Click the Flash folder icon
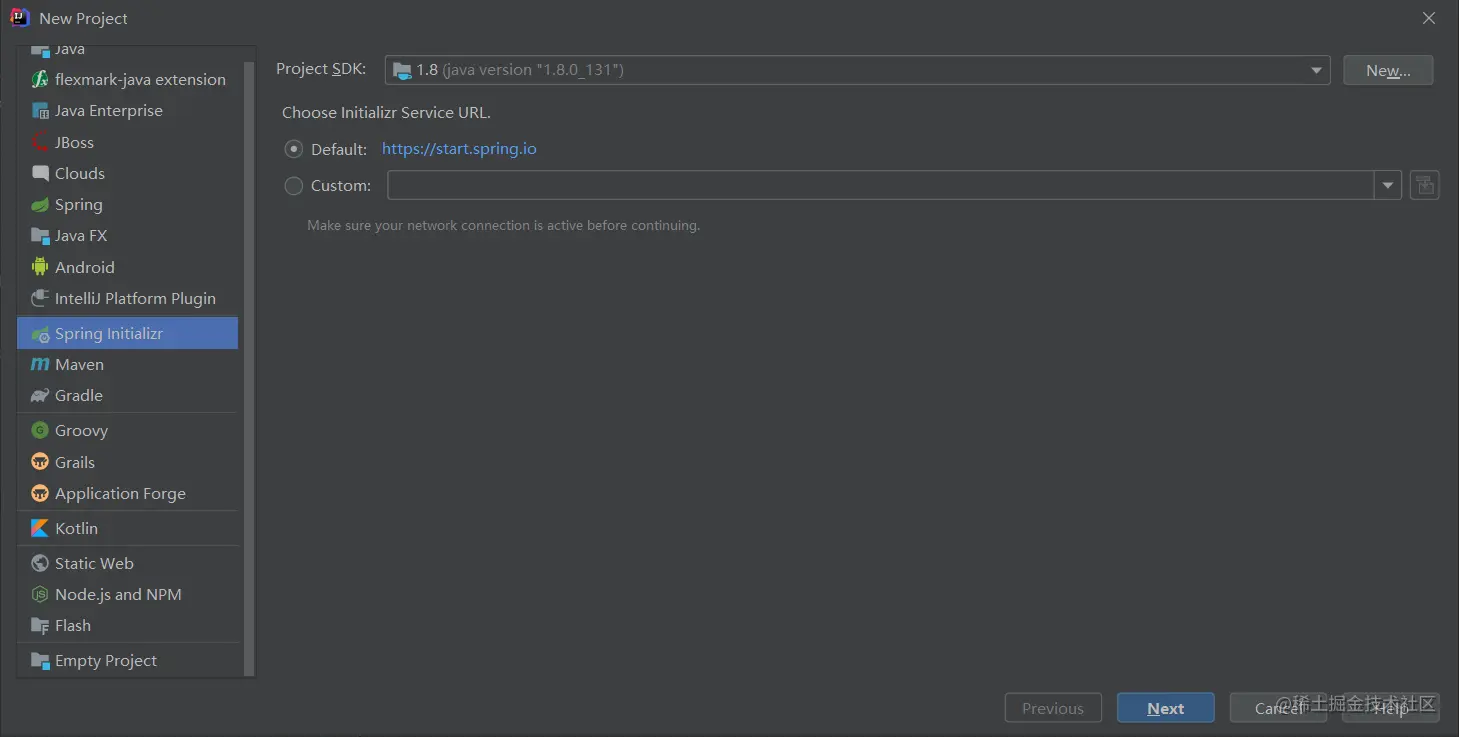Viewport: 1459px width, 737px height. click(40, 625)
